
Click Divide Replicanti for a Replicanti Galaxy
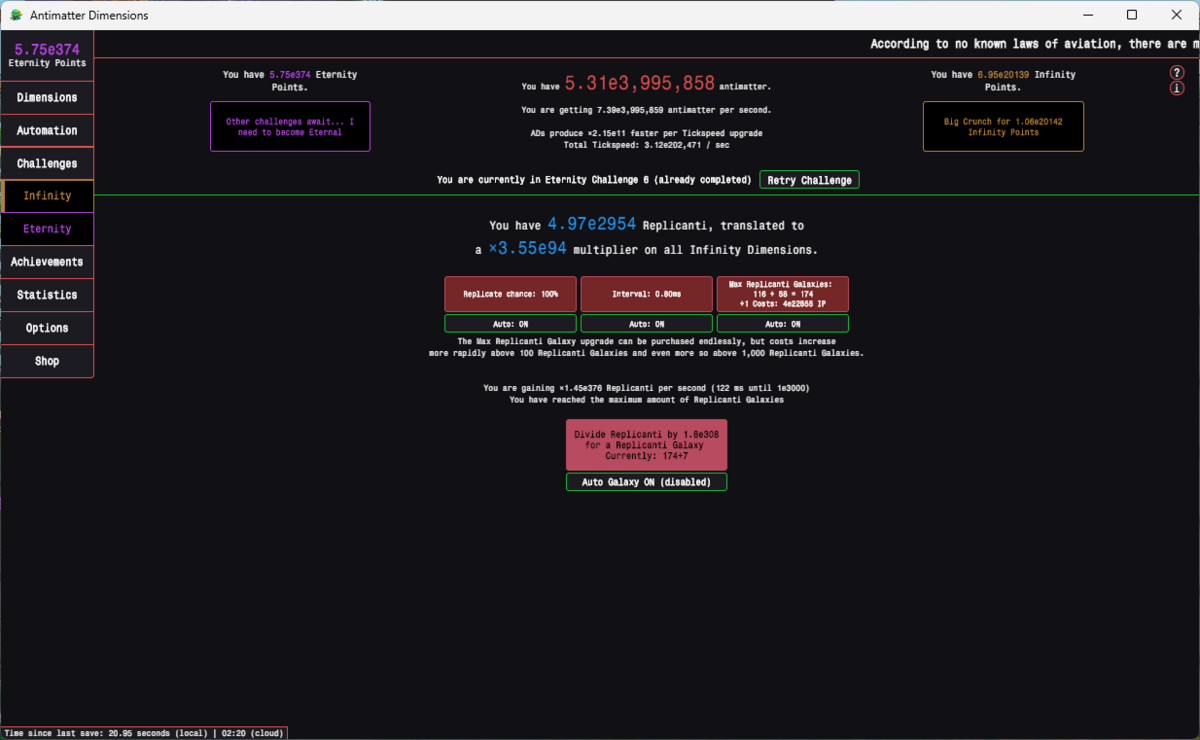tap(646, 445)
